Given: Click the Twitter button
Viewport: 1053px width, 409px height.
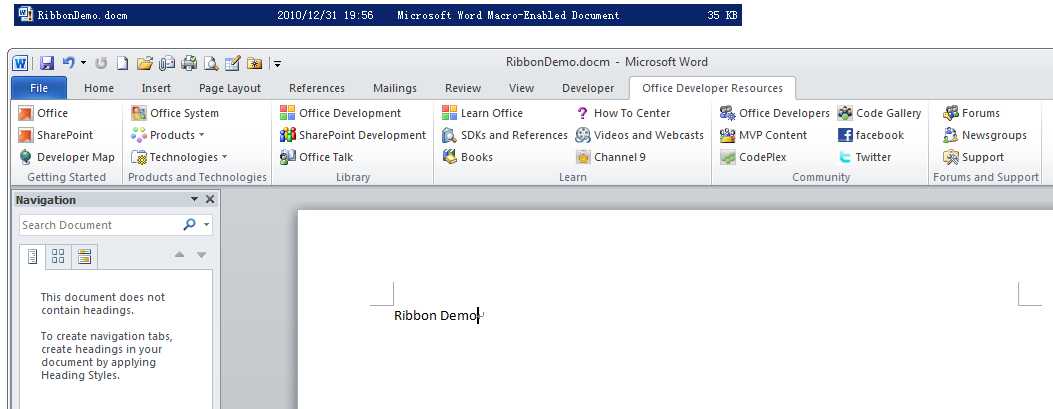Looking at the screenshot, I should (864, 157).
